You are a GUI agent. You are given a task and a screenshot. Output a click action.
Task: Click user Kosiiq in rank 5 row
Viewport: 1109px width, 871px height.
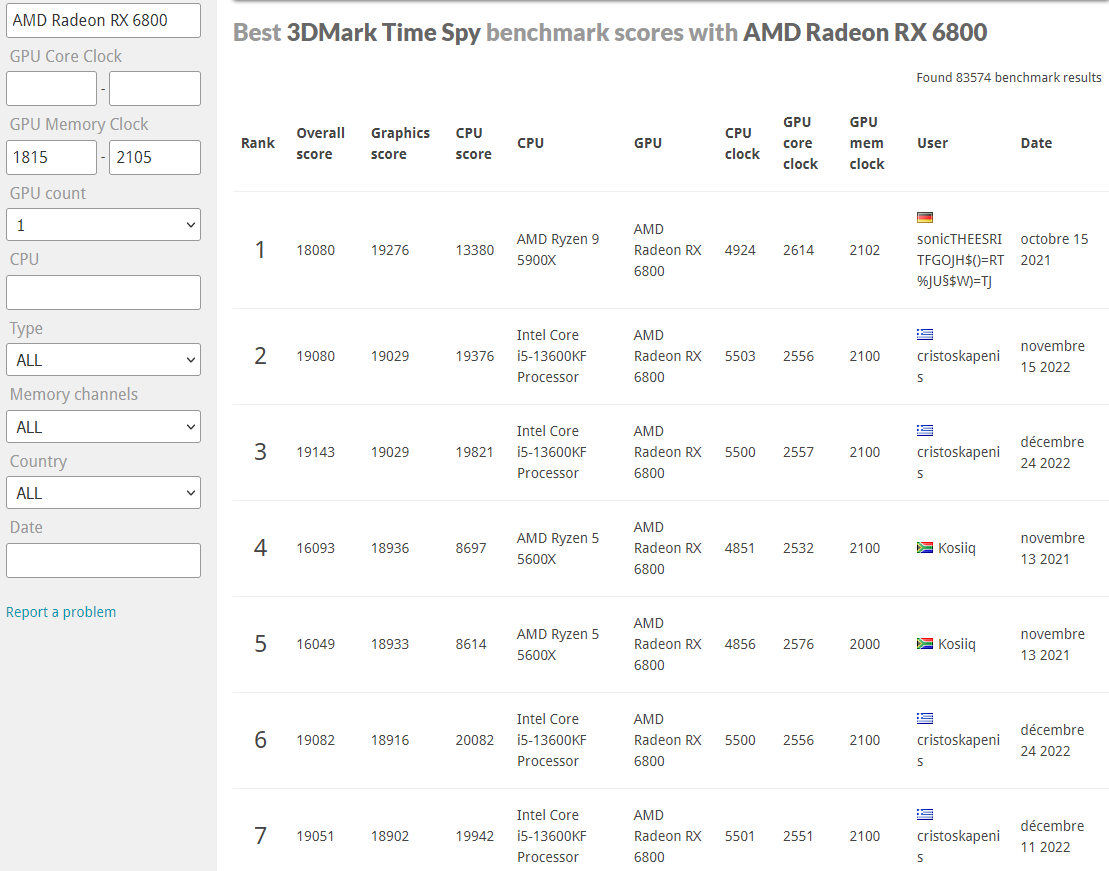click(x=956, y=644)
